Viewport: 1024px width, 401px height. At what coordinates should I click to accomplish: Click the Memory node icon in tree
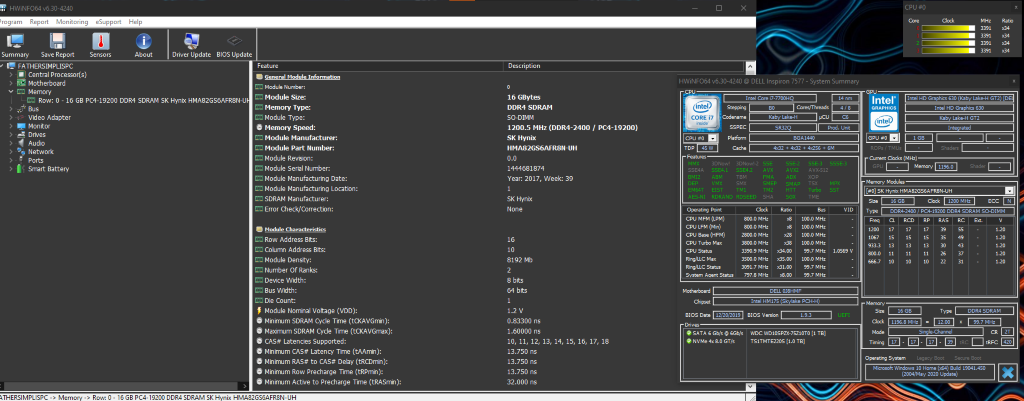(22, 92)
